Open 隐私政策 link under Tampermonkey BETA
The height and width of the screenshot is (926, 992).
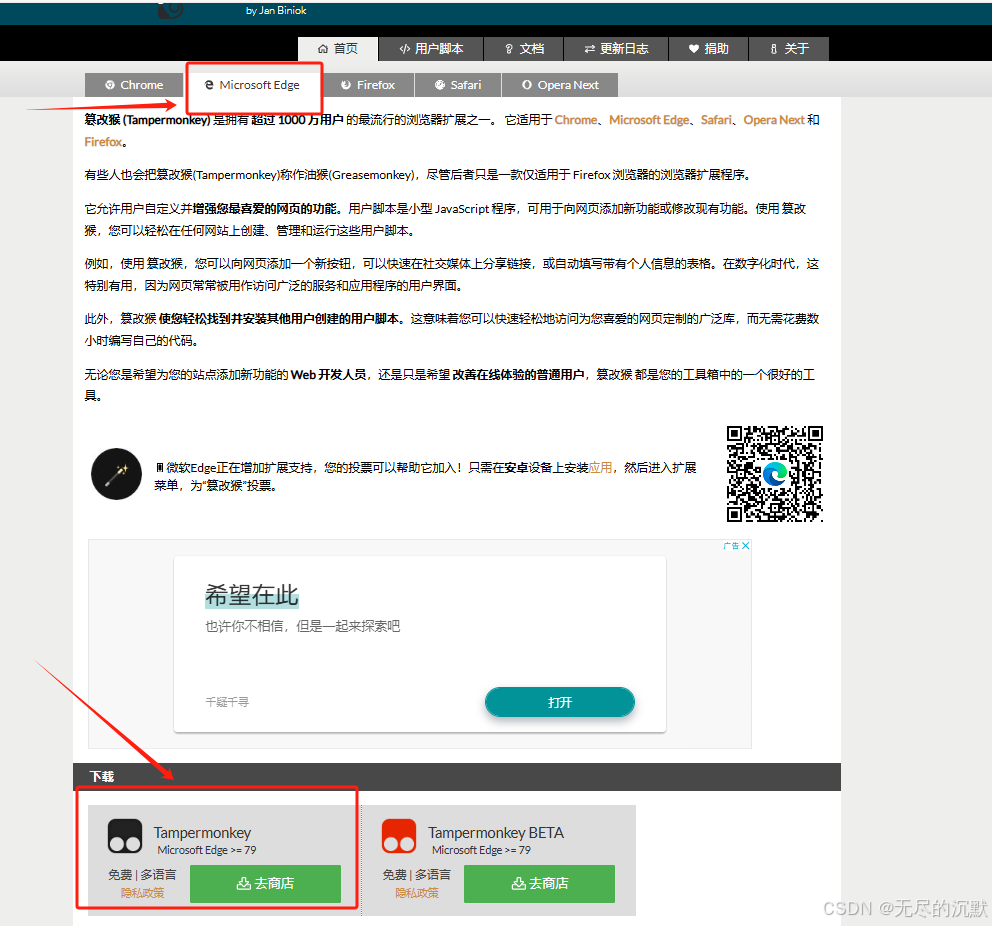tap(417, 892)
